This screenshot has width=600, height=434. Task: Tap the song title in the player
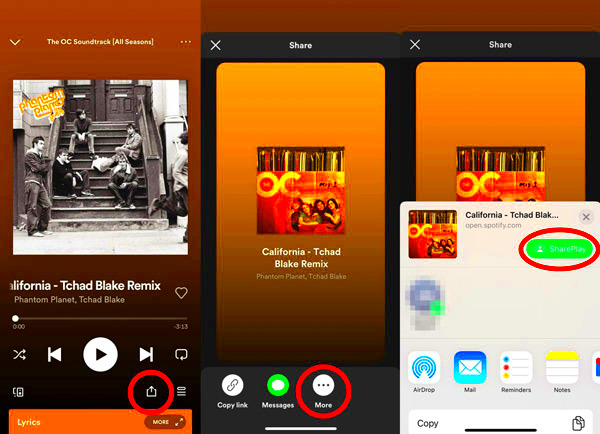85,286
